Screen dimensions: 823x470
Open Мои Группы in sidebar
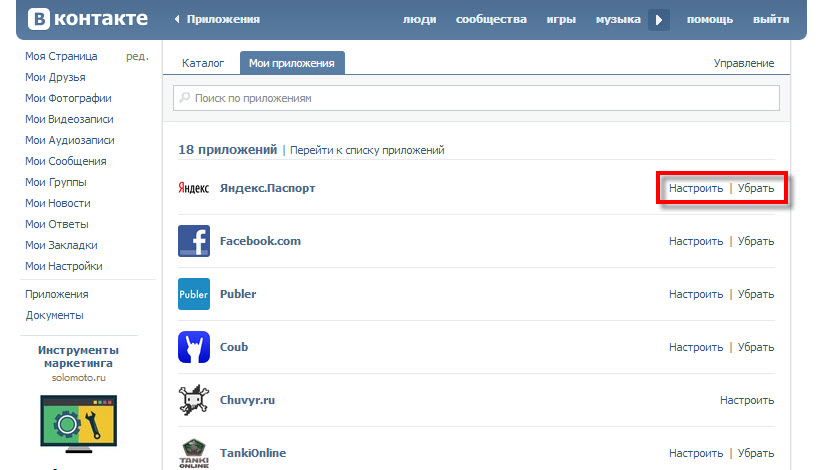point(56,182)
